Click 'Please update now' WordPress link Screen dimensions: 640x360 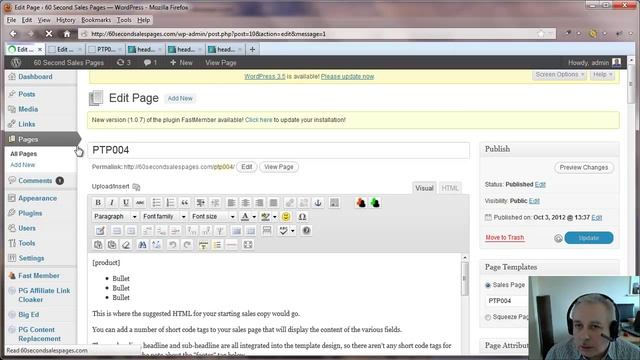347,77
